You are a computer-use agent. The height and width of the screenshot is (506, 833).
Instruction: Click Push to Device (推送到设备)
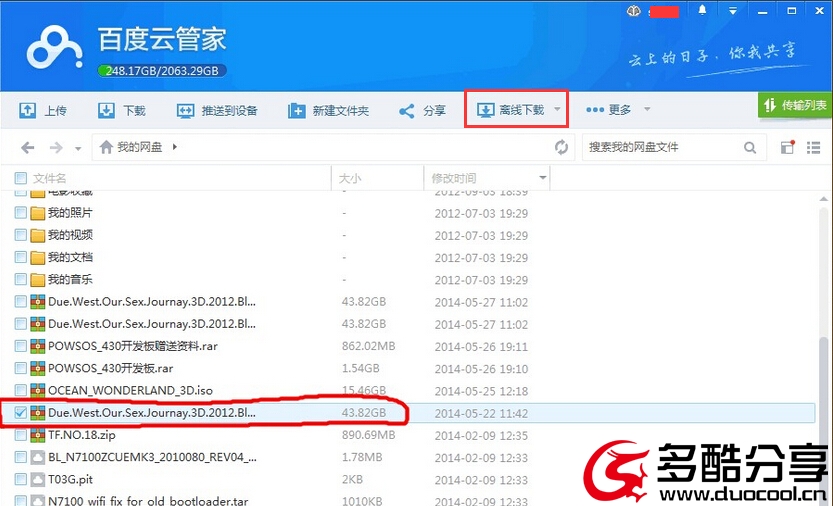click(x=217, y=111)
